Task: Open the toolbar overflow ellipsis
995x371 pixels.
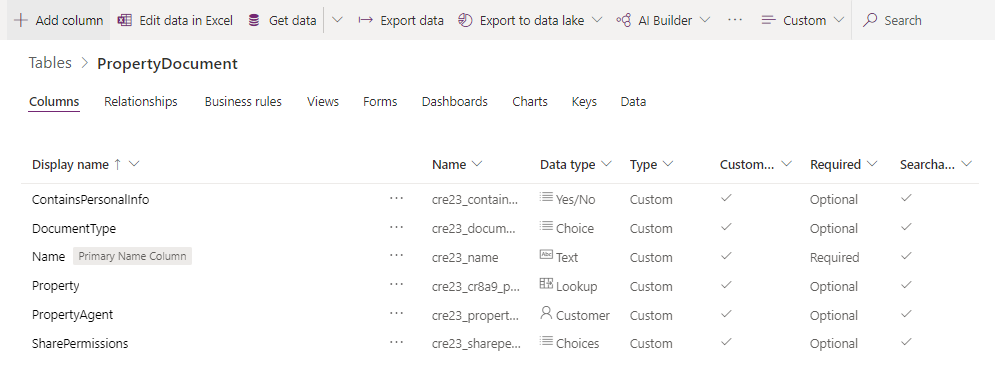Action: pyautogui.click(x=735, y=20)
